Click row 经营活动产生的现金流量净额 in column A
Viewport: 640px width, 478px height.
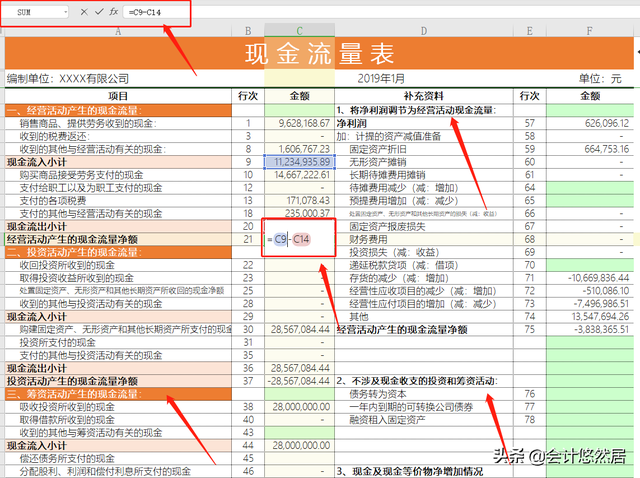pos(118,239)
